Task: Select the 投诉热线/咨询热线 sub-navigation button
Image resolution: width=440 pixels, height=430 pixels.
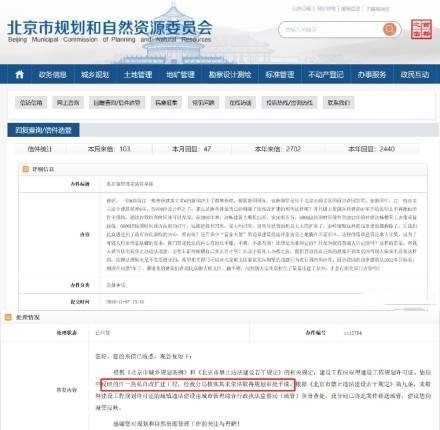Action: (289, 102)
